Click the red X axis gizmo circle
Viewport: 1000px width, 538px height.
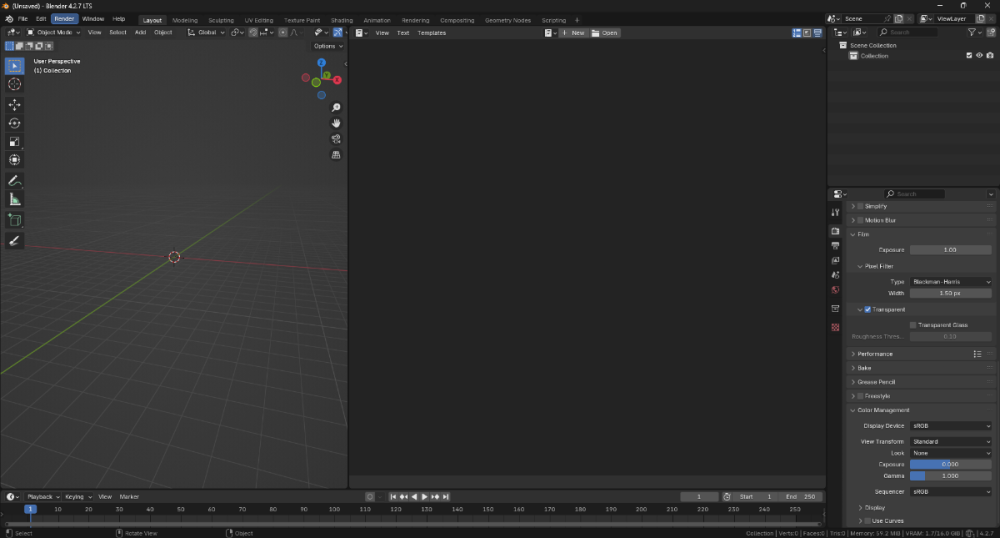337,80
